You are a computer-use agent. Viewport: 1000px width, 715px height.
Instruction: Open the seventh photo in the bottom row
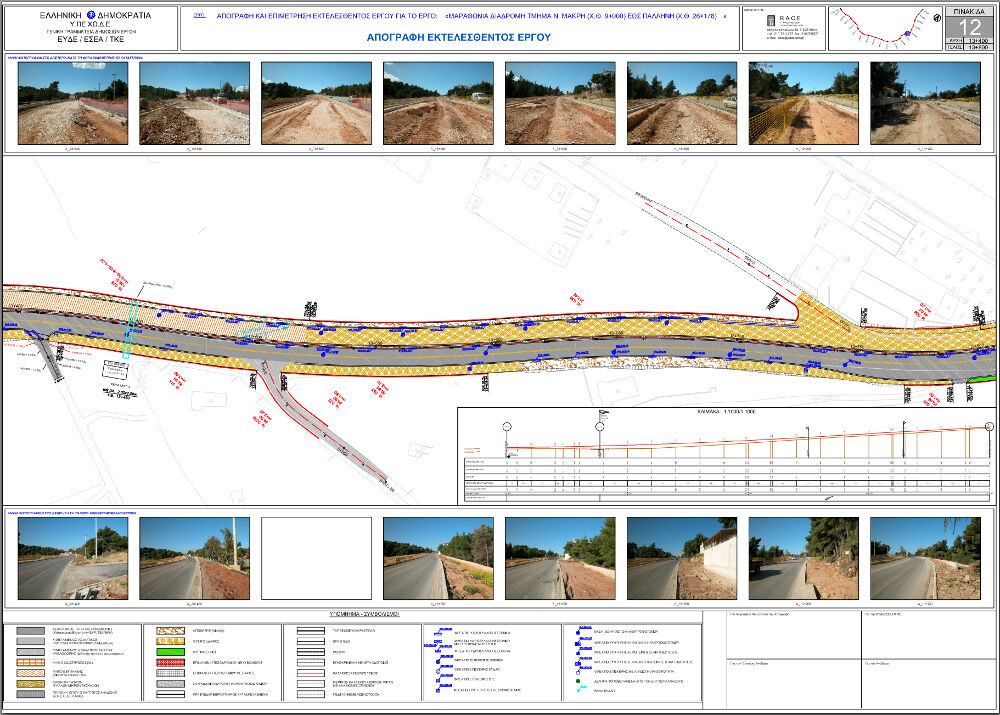(x=804, y=558)
